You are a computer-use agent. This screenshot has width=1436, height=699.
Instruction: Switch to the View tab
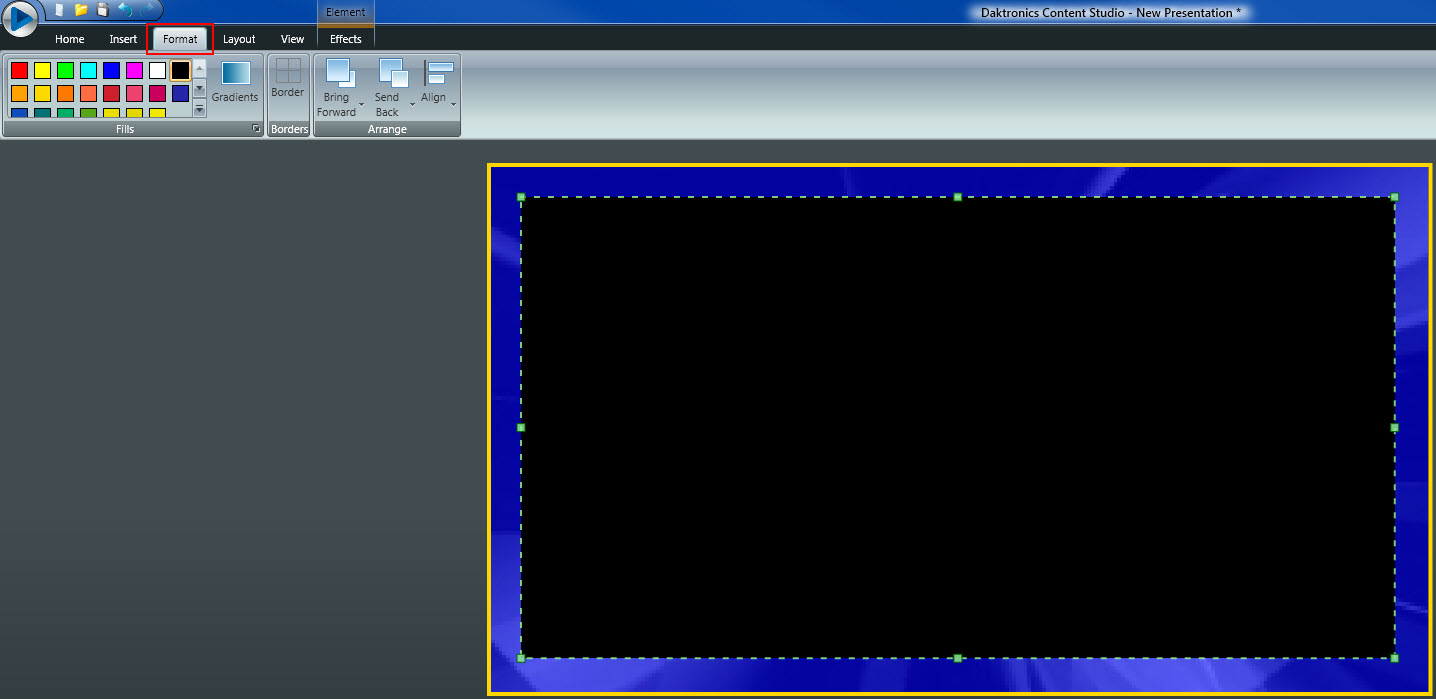pyautogui.click(x=292, y=39)
